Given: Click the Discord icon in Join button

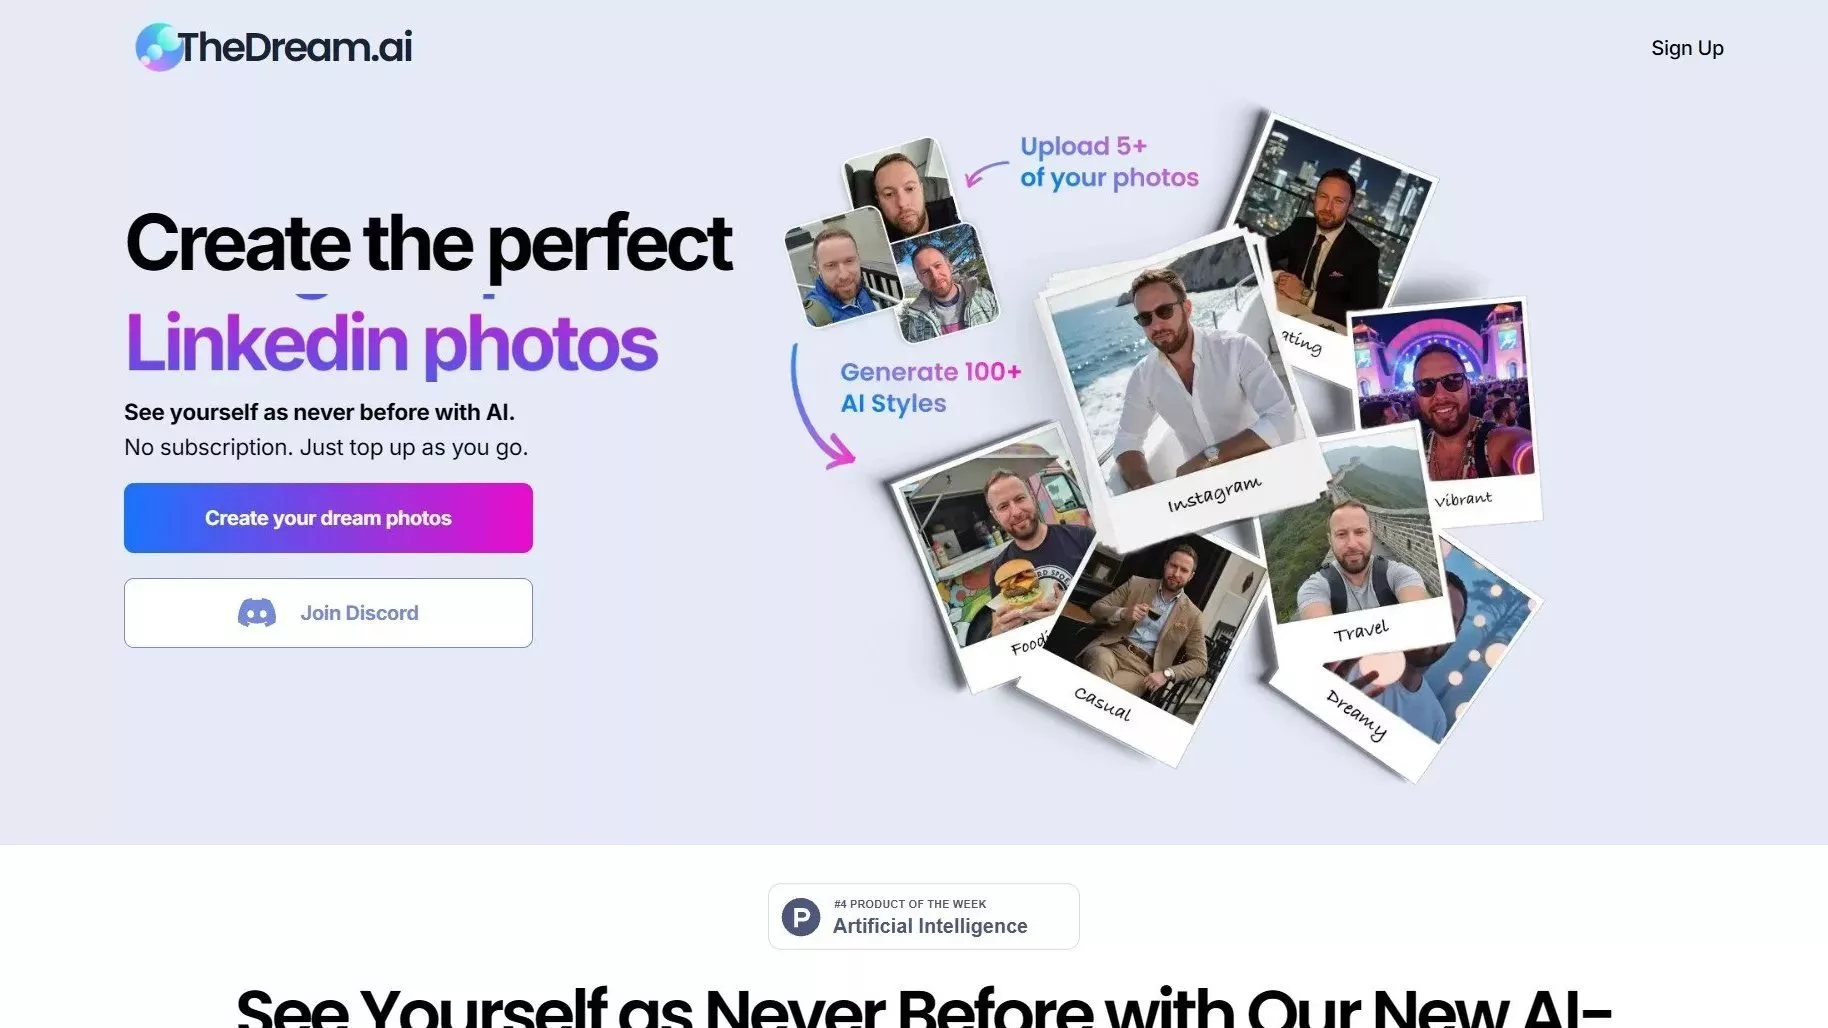Looking at the screenshot, I should click(257, 613).
